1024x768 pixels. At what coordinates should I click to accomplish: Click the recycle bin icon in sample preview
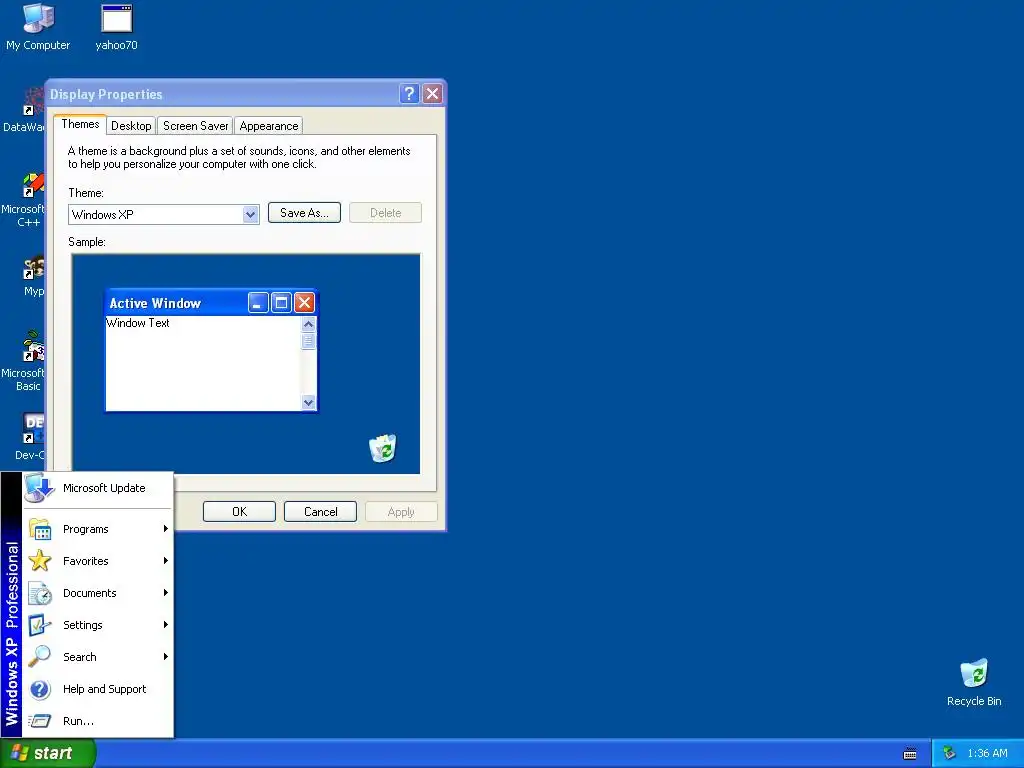click(383, 448)
